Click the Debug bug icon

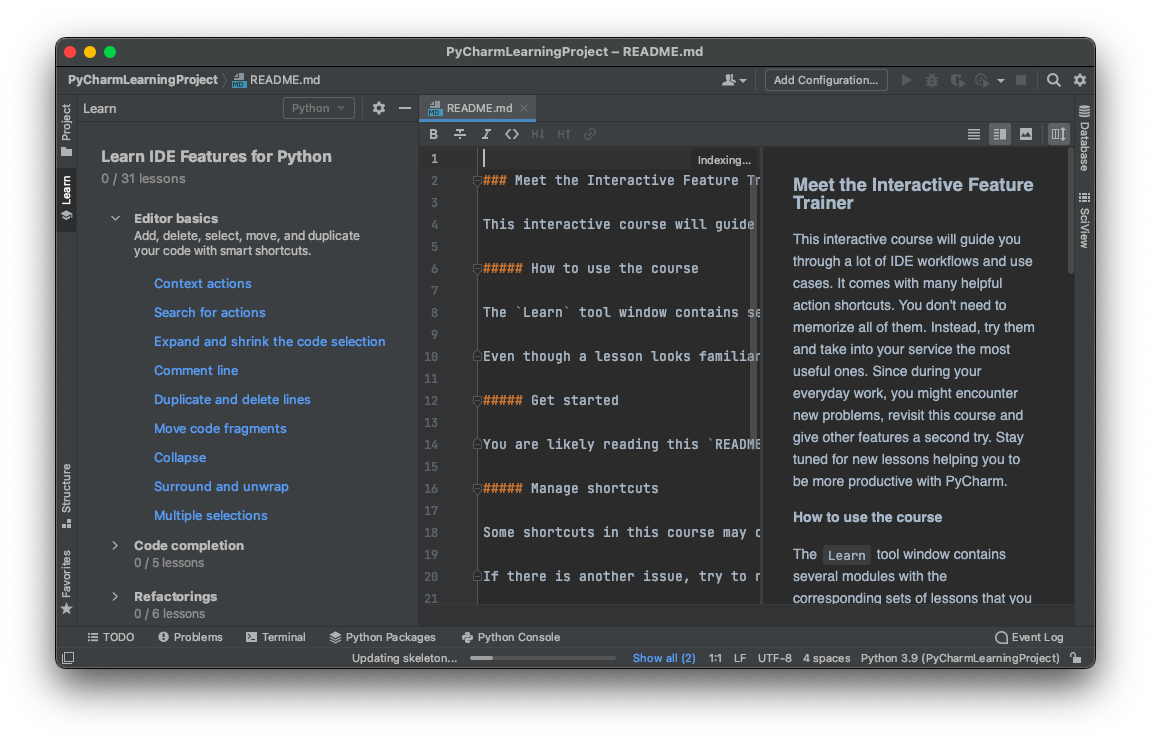click(x=932, y=80)
